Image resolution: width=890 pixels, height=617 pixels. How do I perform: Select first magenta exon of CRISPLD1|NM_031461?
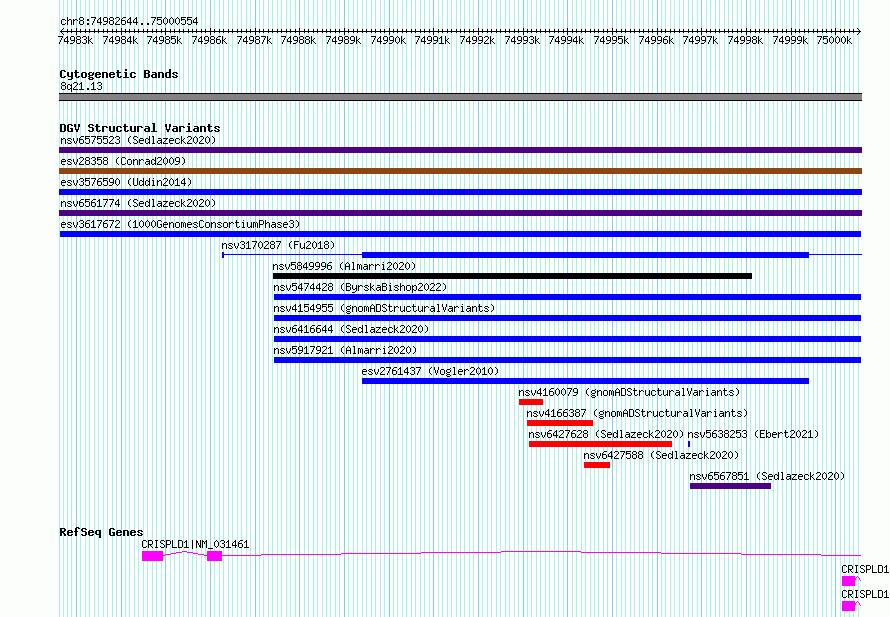153,556
